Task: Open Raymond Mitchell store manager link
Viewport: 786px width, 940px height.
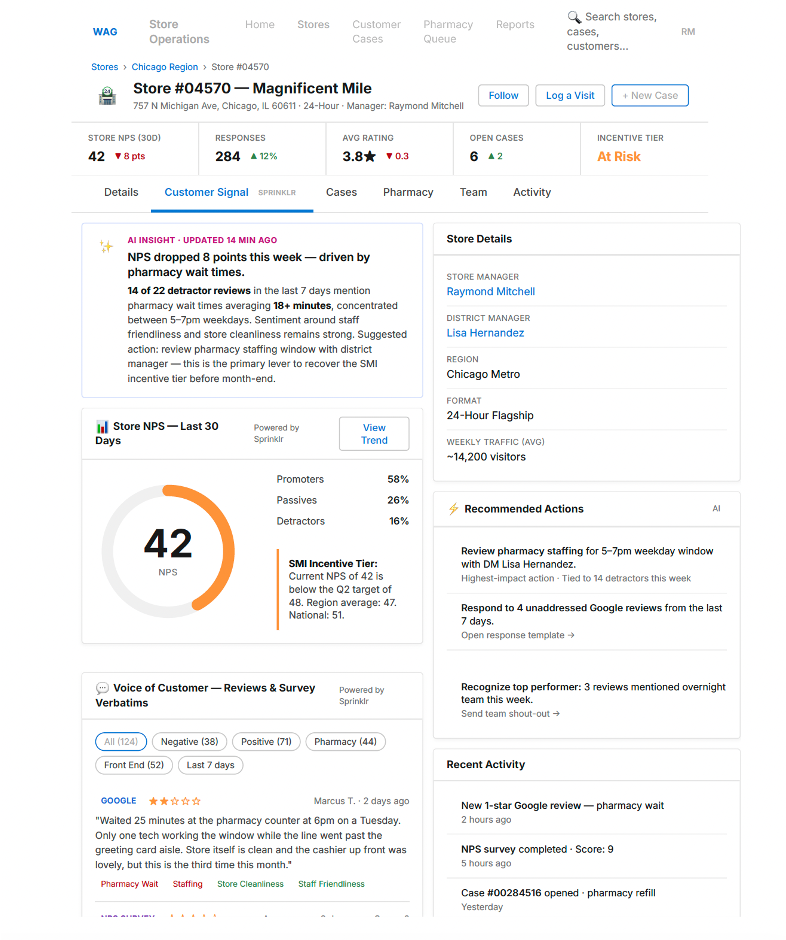Action: click(490, 292)
